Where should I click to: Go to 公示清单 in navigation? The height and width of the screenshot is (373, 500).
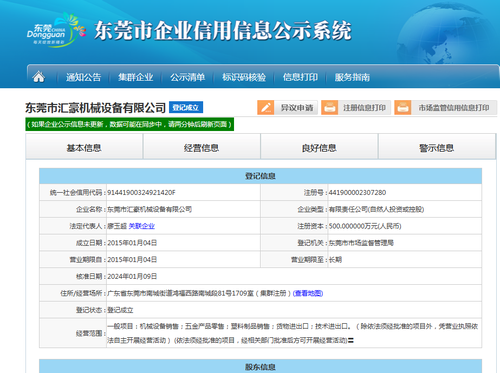click(x=188, y=77)
